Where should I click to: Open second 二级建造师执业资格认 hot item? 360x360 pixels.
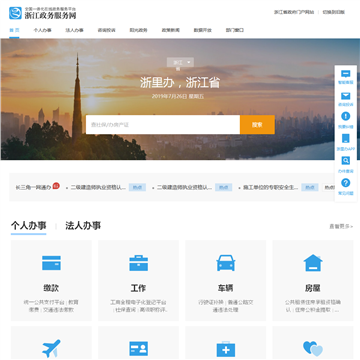click(x=184, y=188)
